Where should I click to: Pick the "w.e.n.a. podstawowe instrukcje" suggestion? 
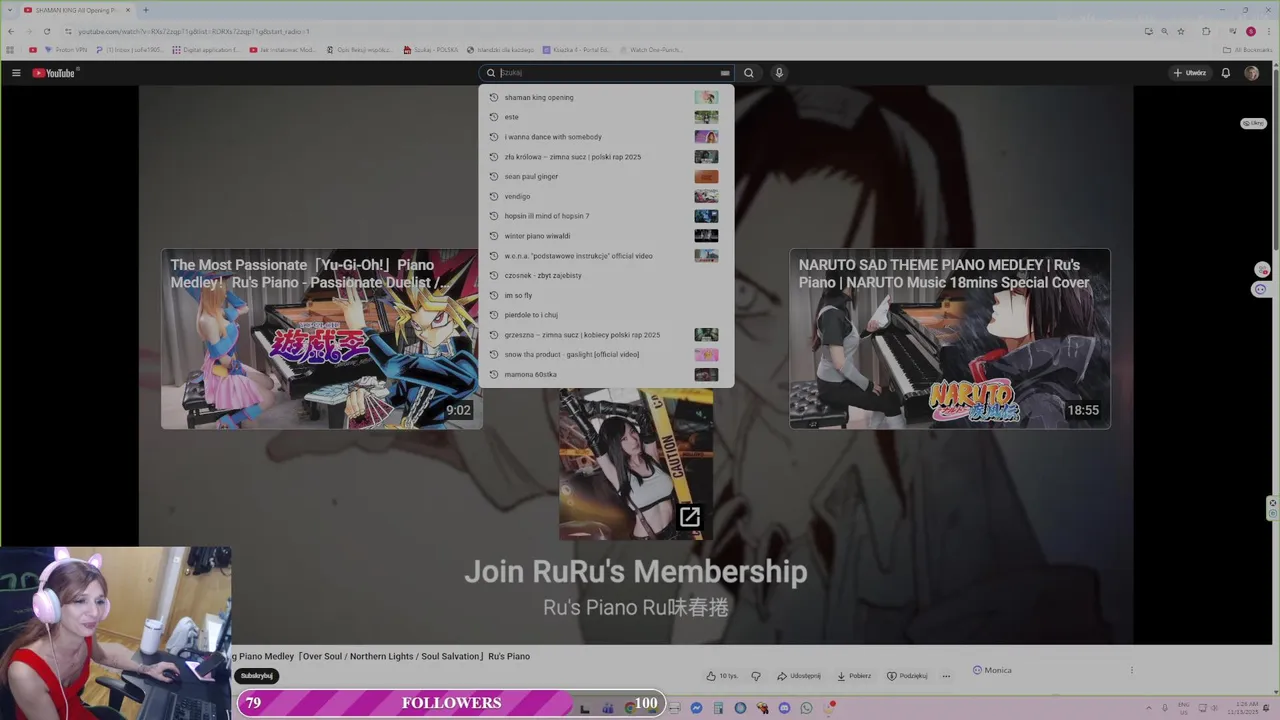click(605, 256)
